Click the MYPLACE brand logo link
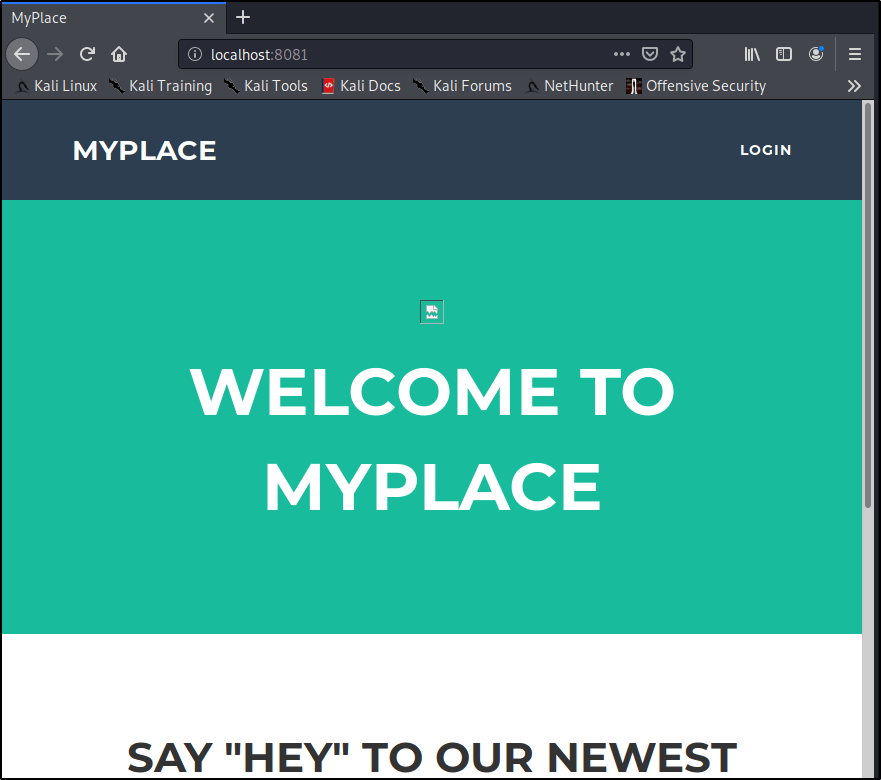This screenshot has height=780, width=881. 144,151
